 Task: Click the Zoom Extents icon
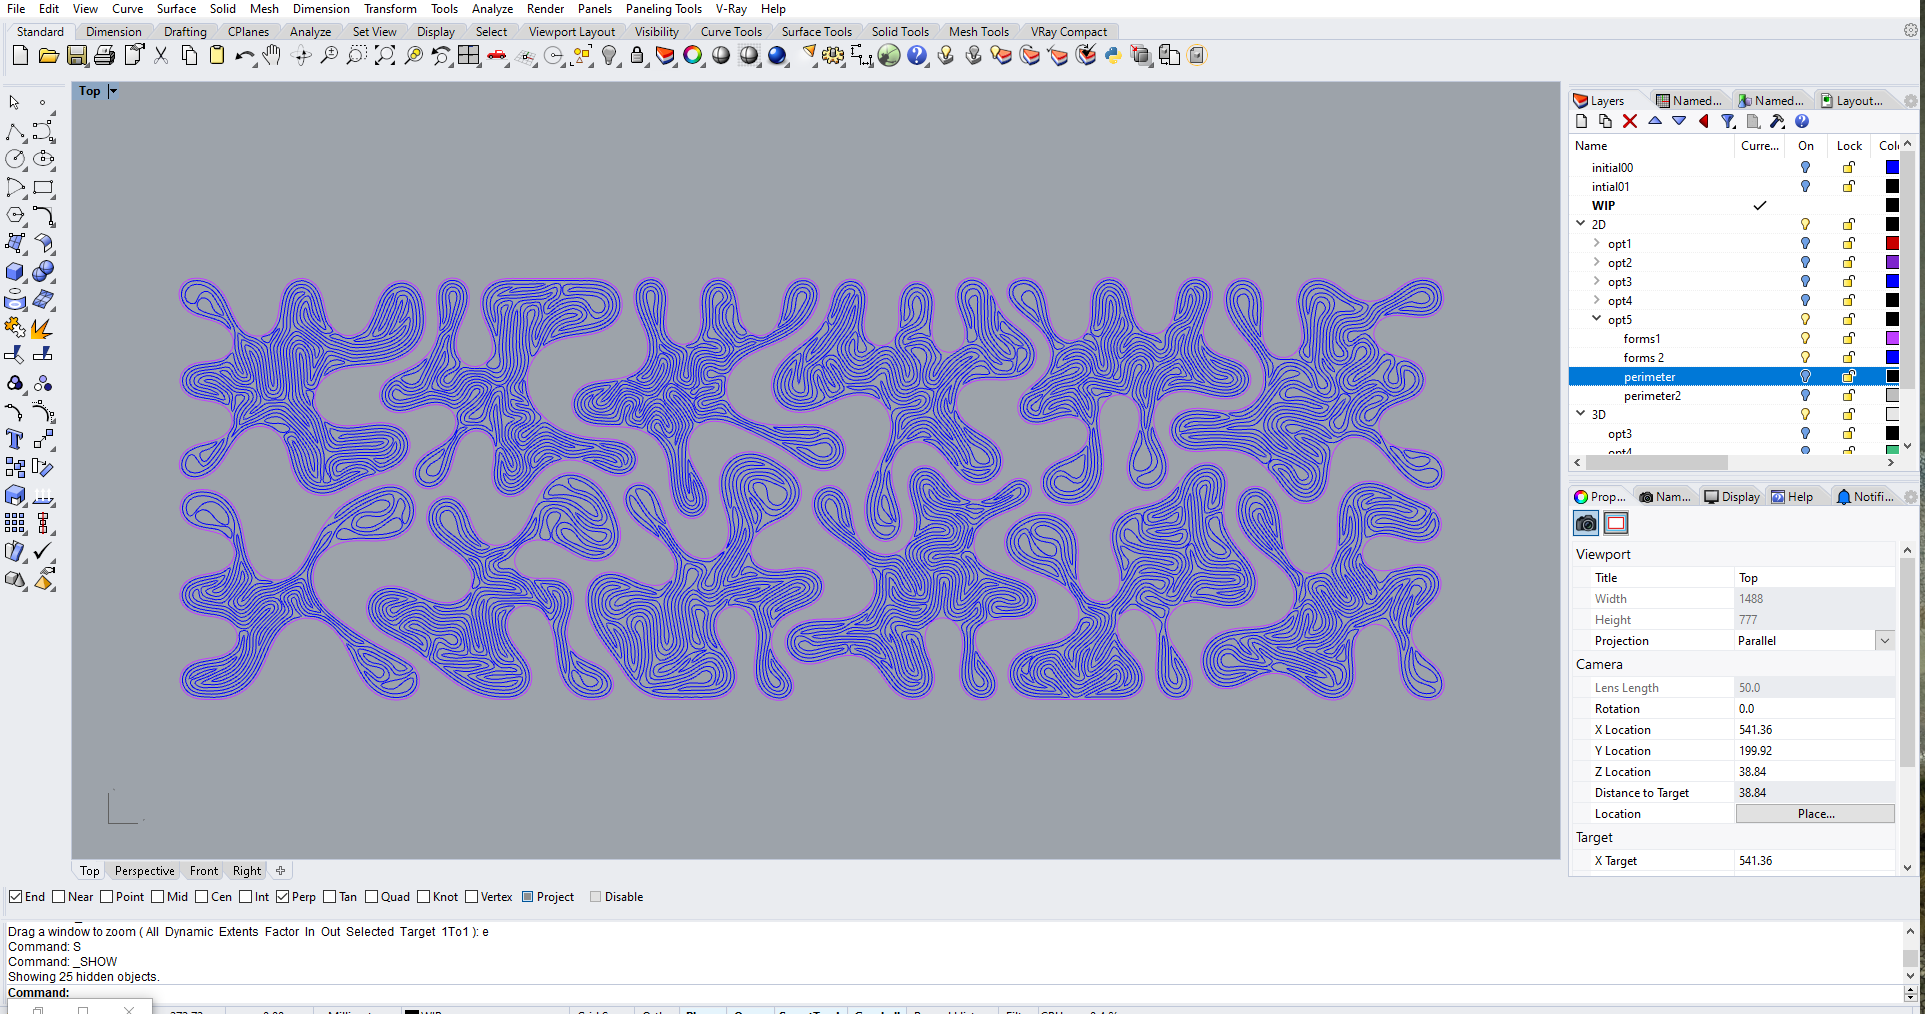tap(385, 56)
